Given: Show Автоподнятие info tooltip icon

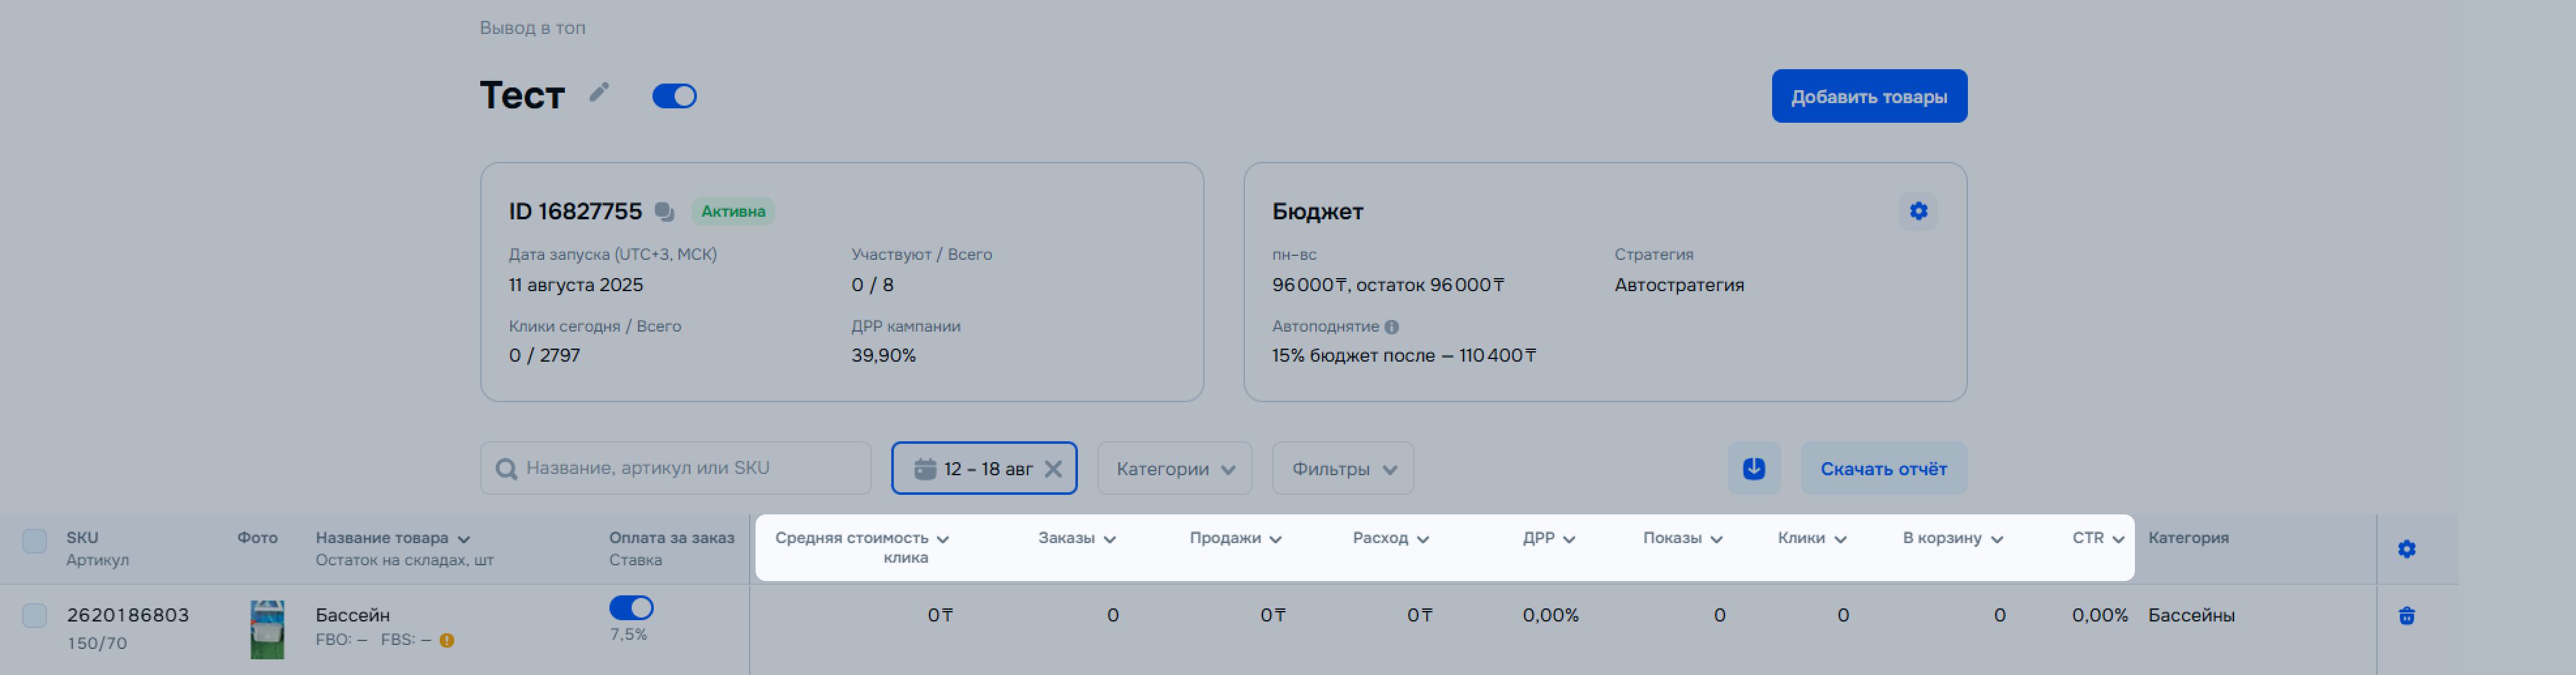Looking at the screenshot, I should click(x=1391, y=327).
